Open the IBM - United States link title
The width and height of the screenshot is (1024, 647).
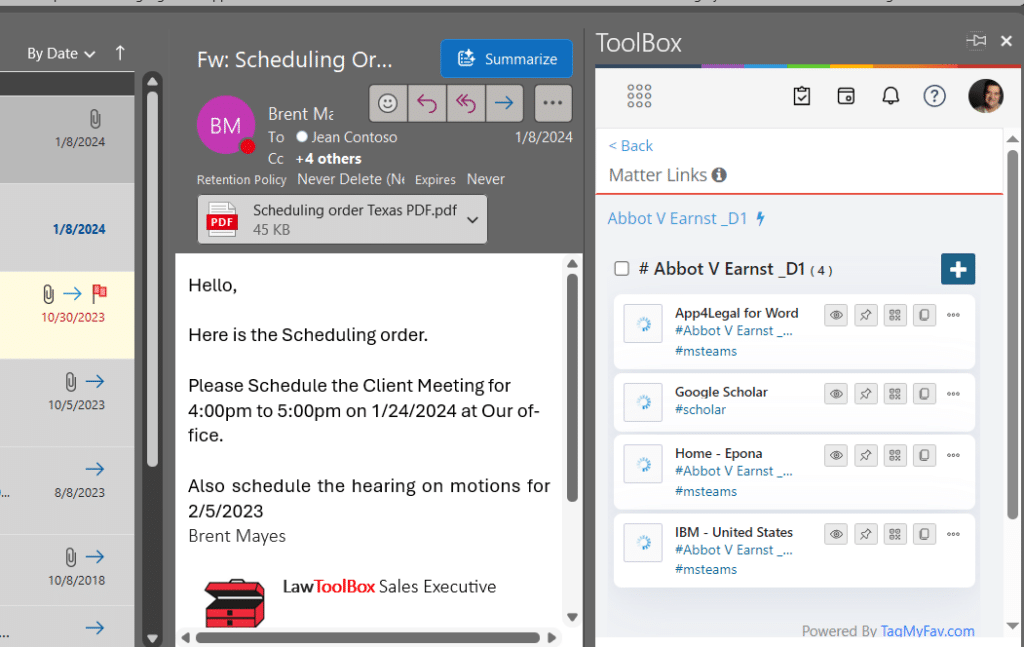[x=733, y=532]
